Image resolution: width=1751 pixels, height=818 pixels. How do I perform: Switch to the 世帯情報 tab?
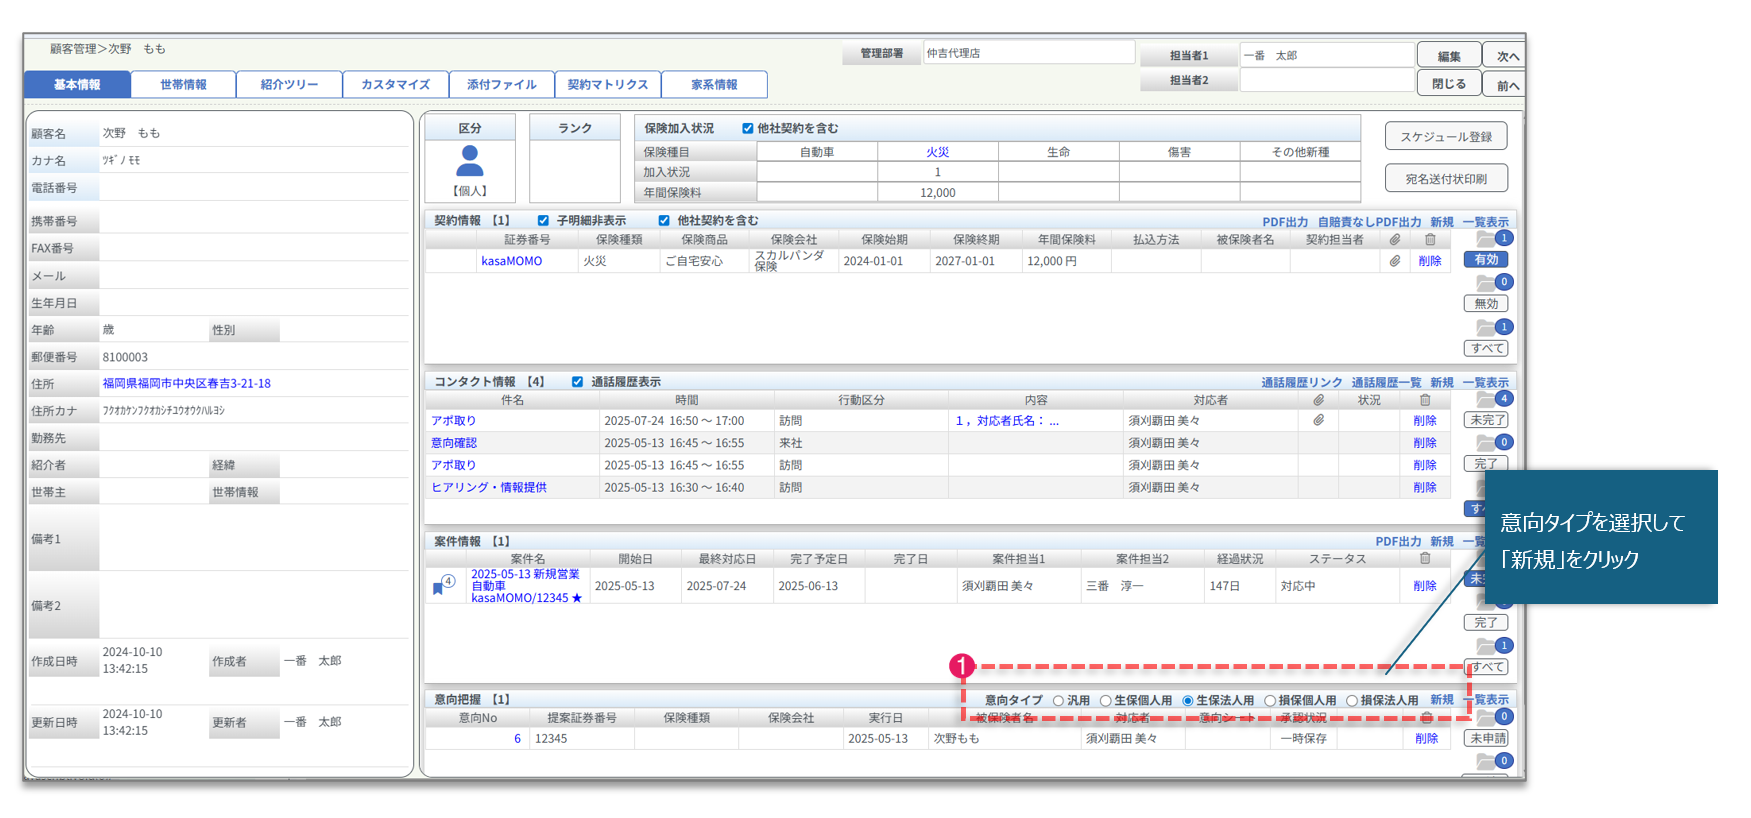(183, 85)
